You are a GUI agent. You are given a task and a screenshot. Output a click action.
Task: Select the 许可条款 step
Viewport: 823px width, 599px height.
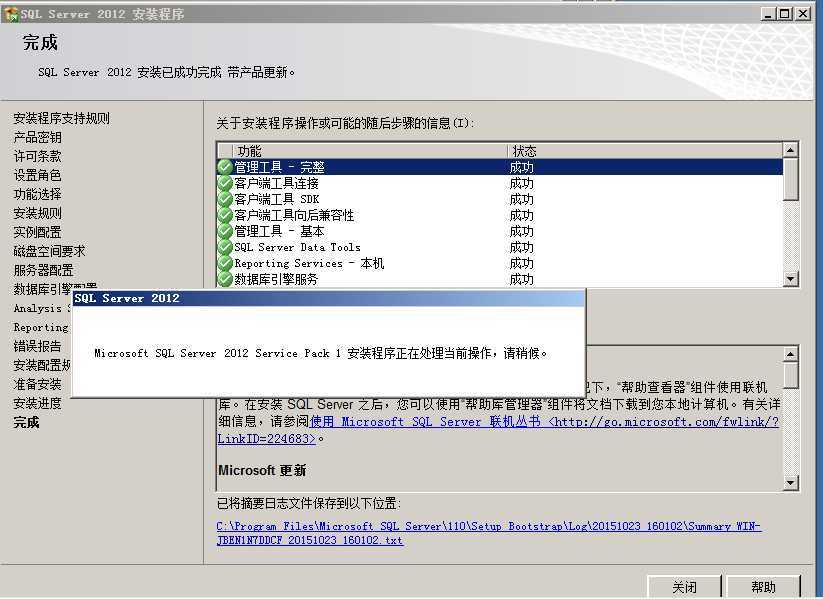(x=37, y=156)
